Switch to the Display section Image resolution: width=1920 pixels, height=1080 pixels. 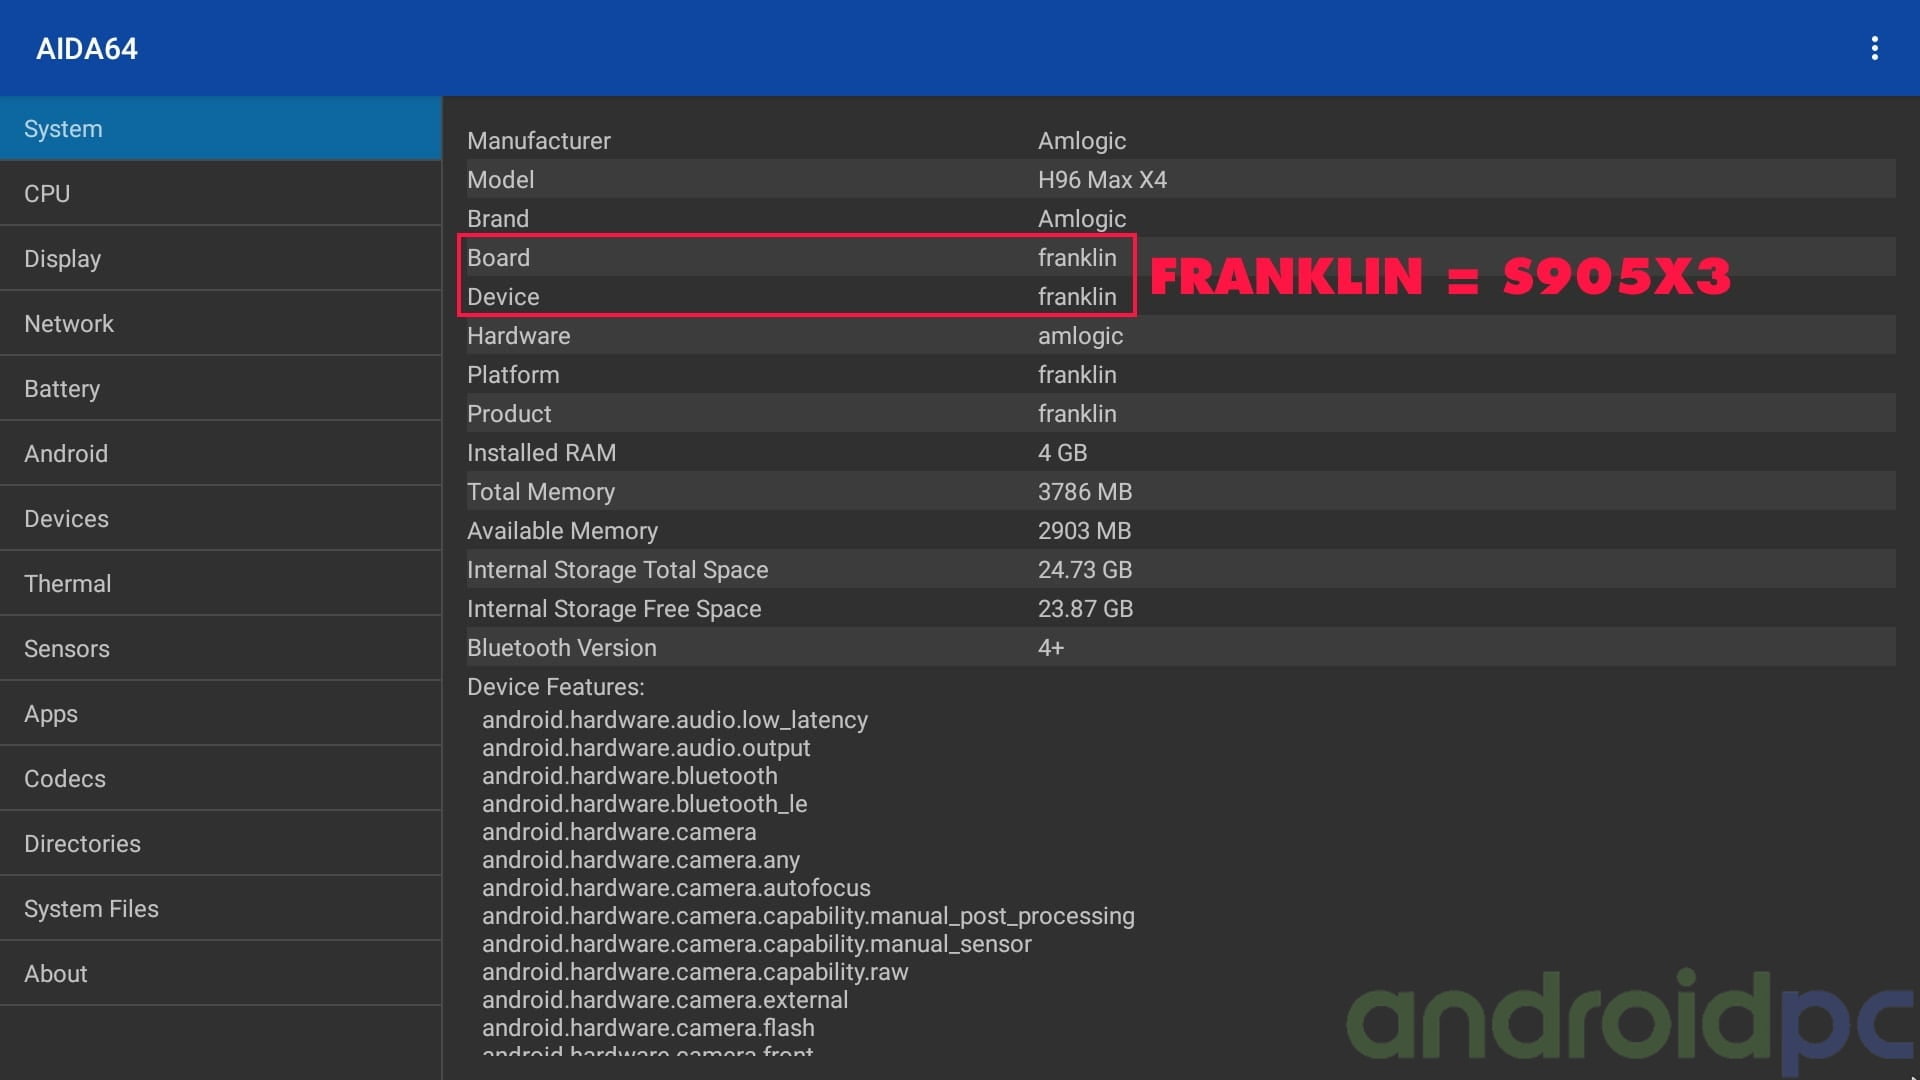[220, 259]
